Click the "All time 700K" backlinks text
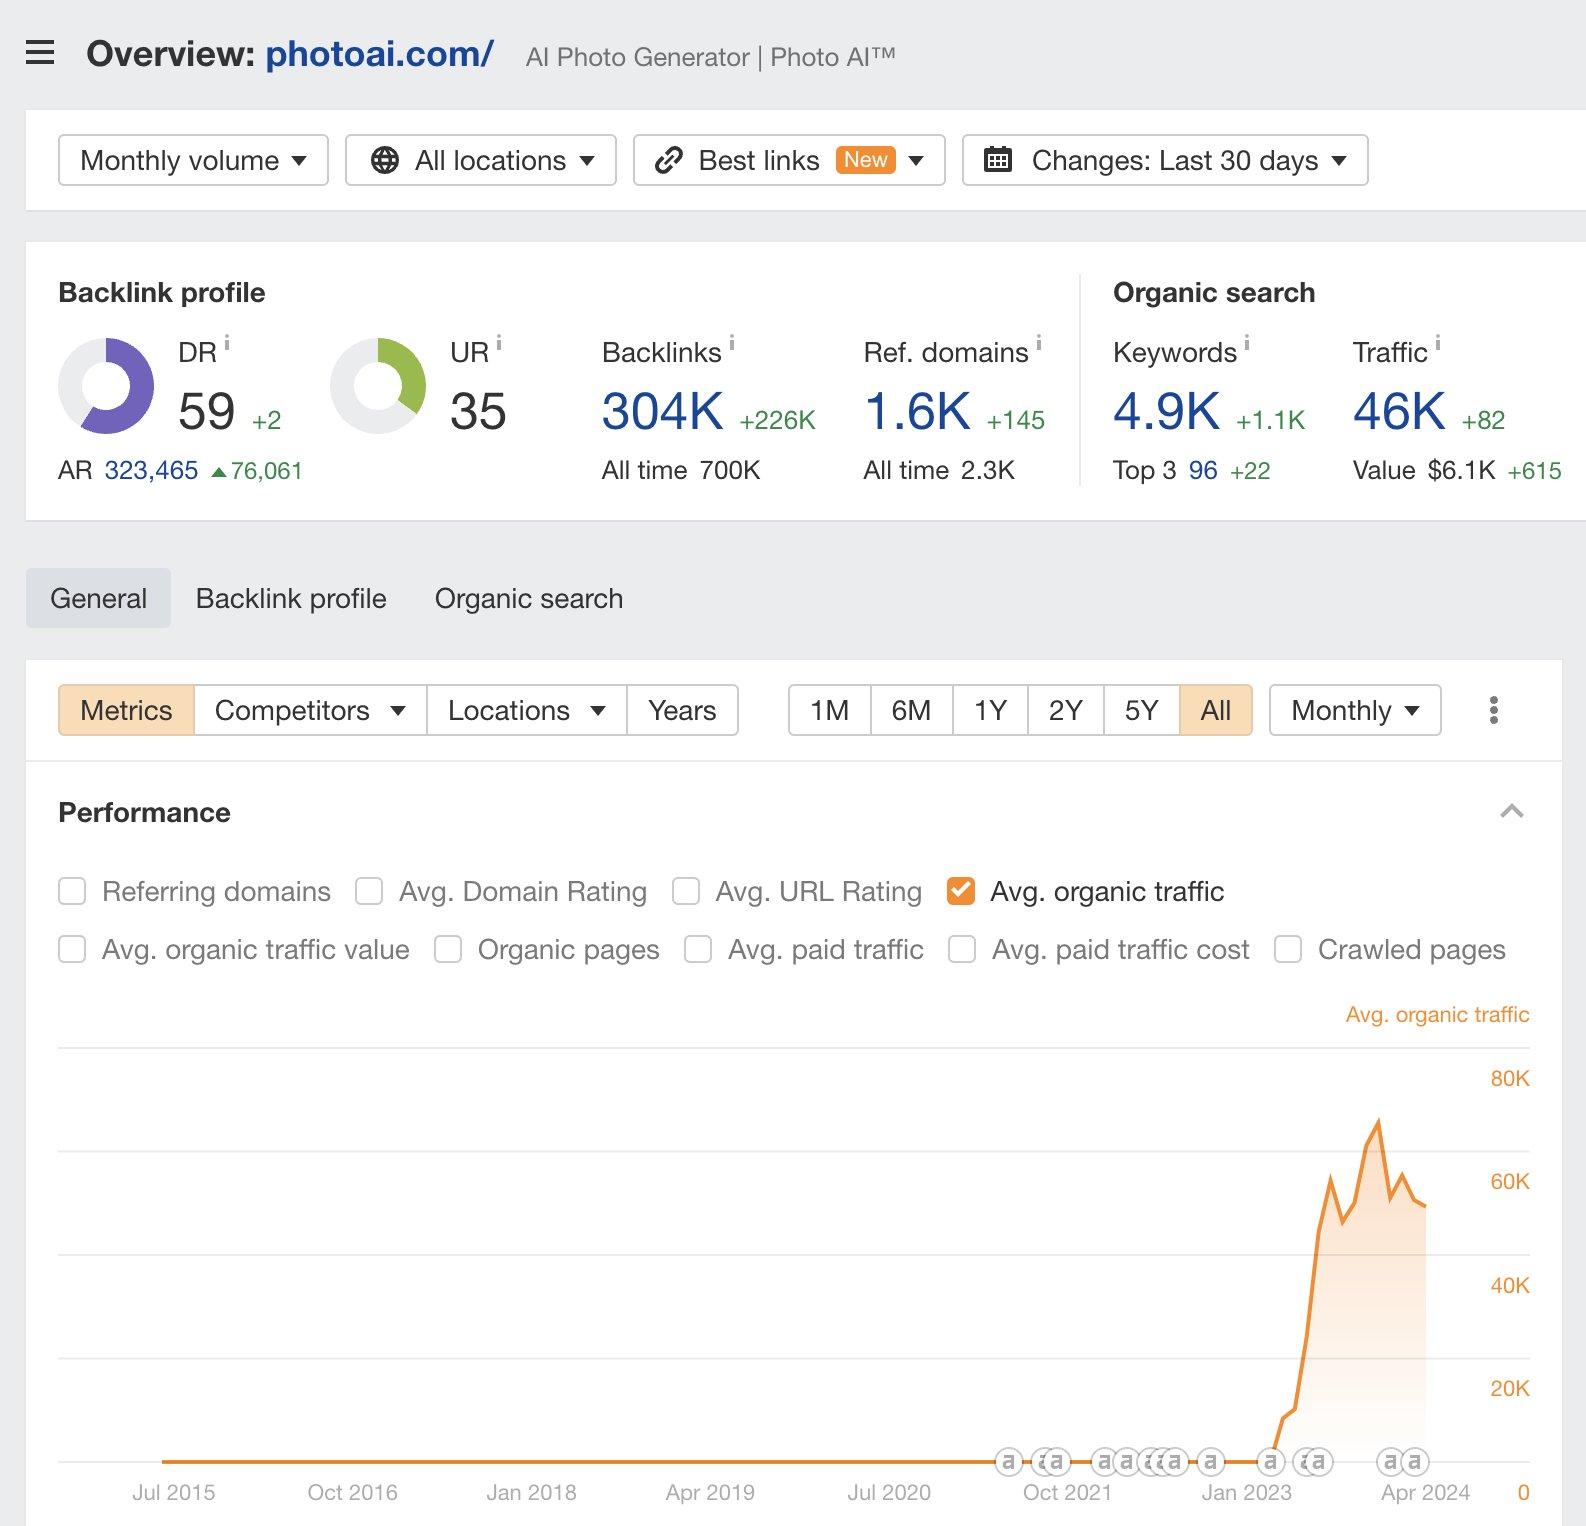This screenshot has width=1586, height=1526. click(681, 470)
